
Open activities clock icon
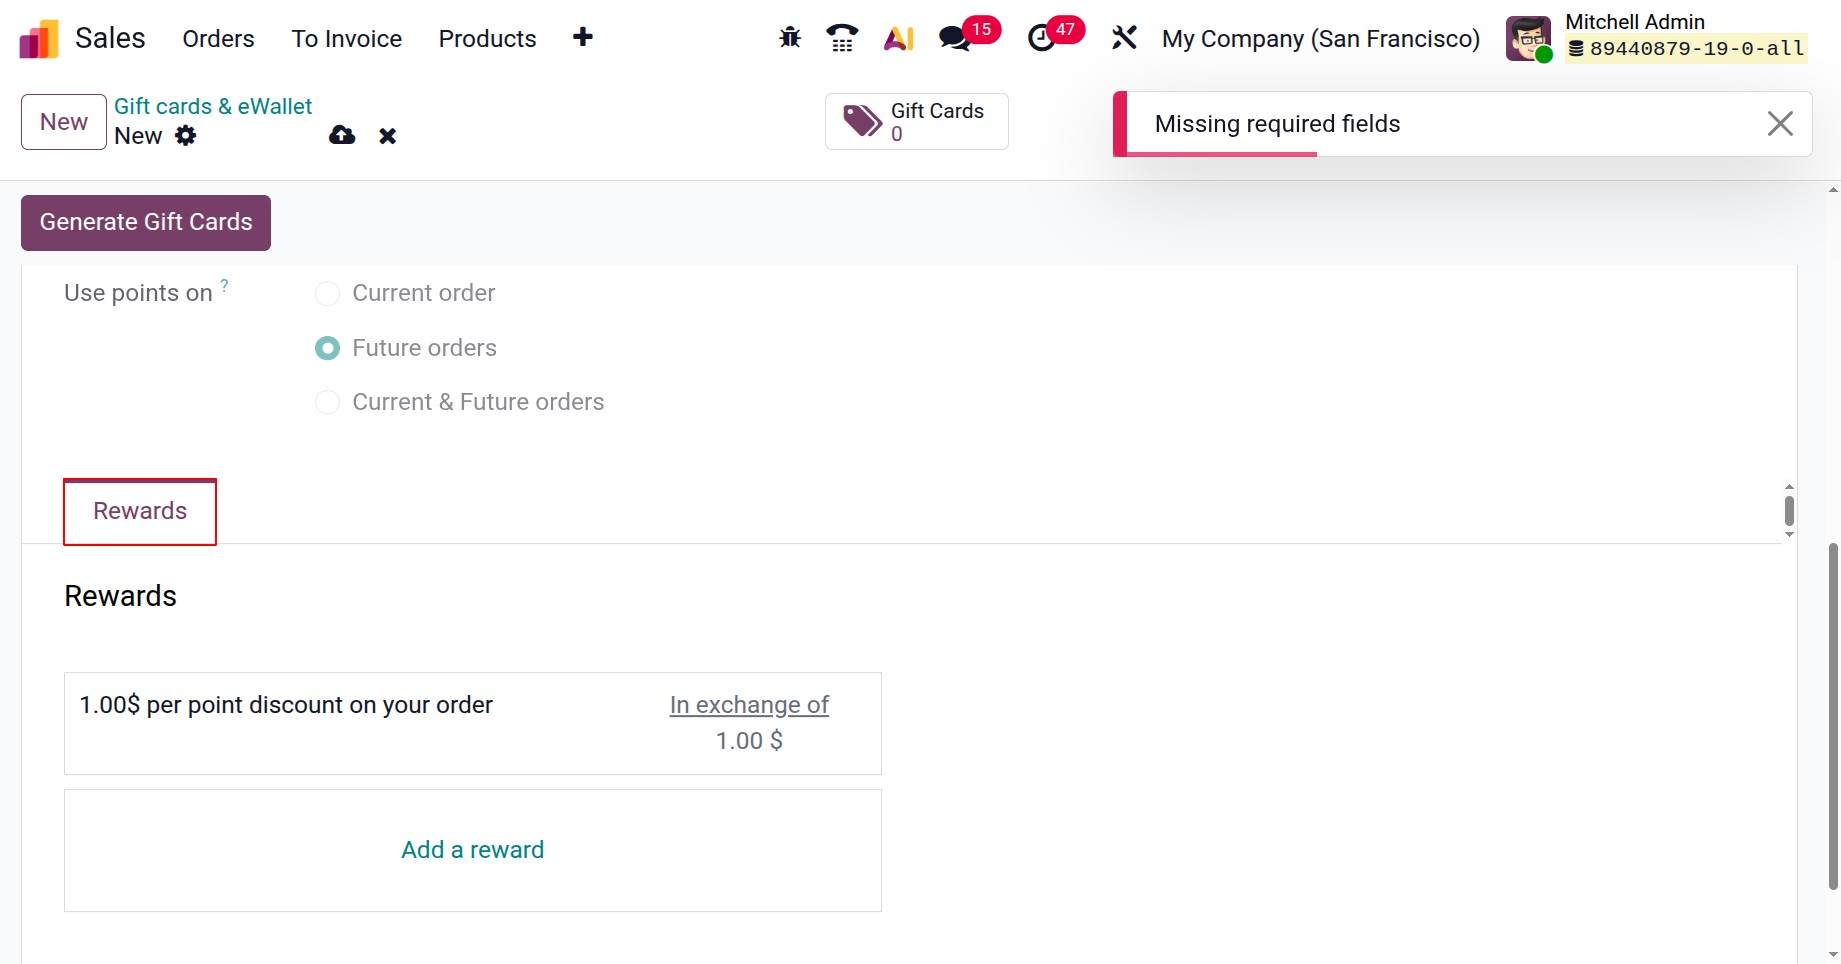[x=1041, y=38]
